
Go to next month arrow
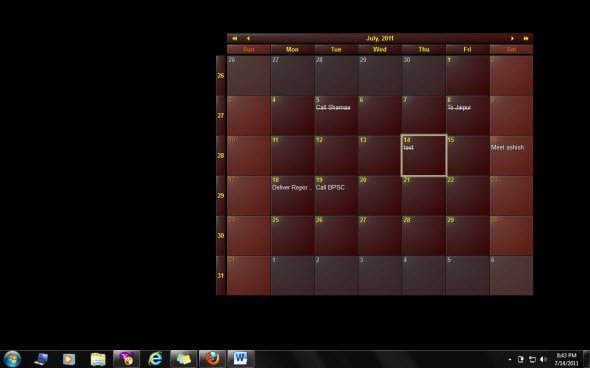click(x=512, y=38)
